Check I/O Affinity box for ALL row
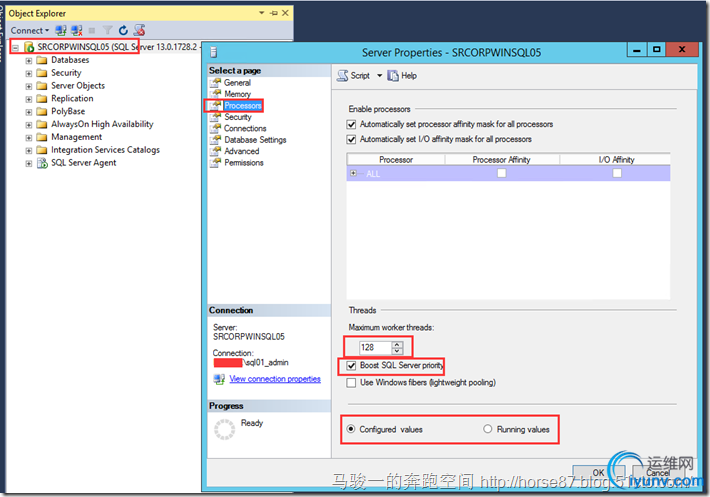The image size is (710, 497). pos(617,173)
